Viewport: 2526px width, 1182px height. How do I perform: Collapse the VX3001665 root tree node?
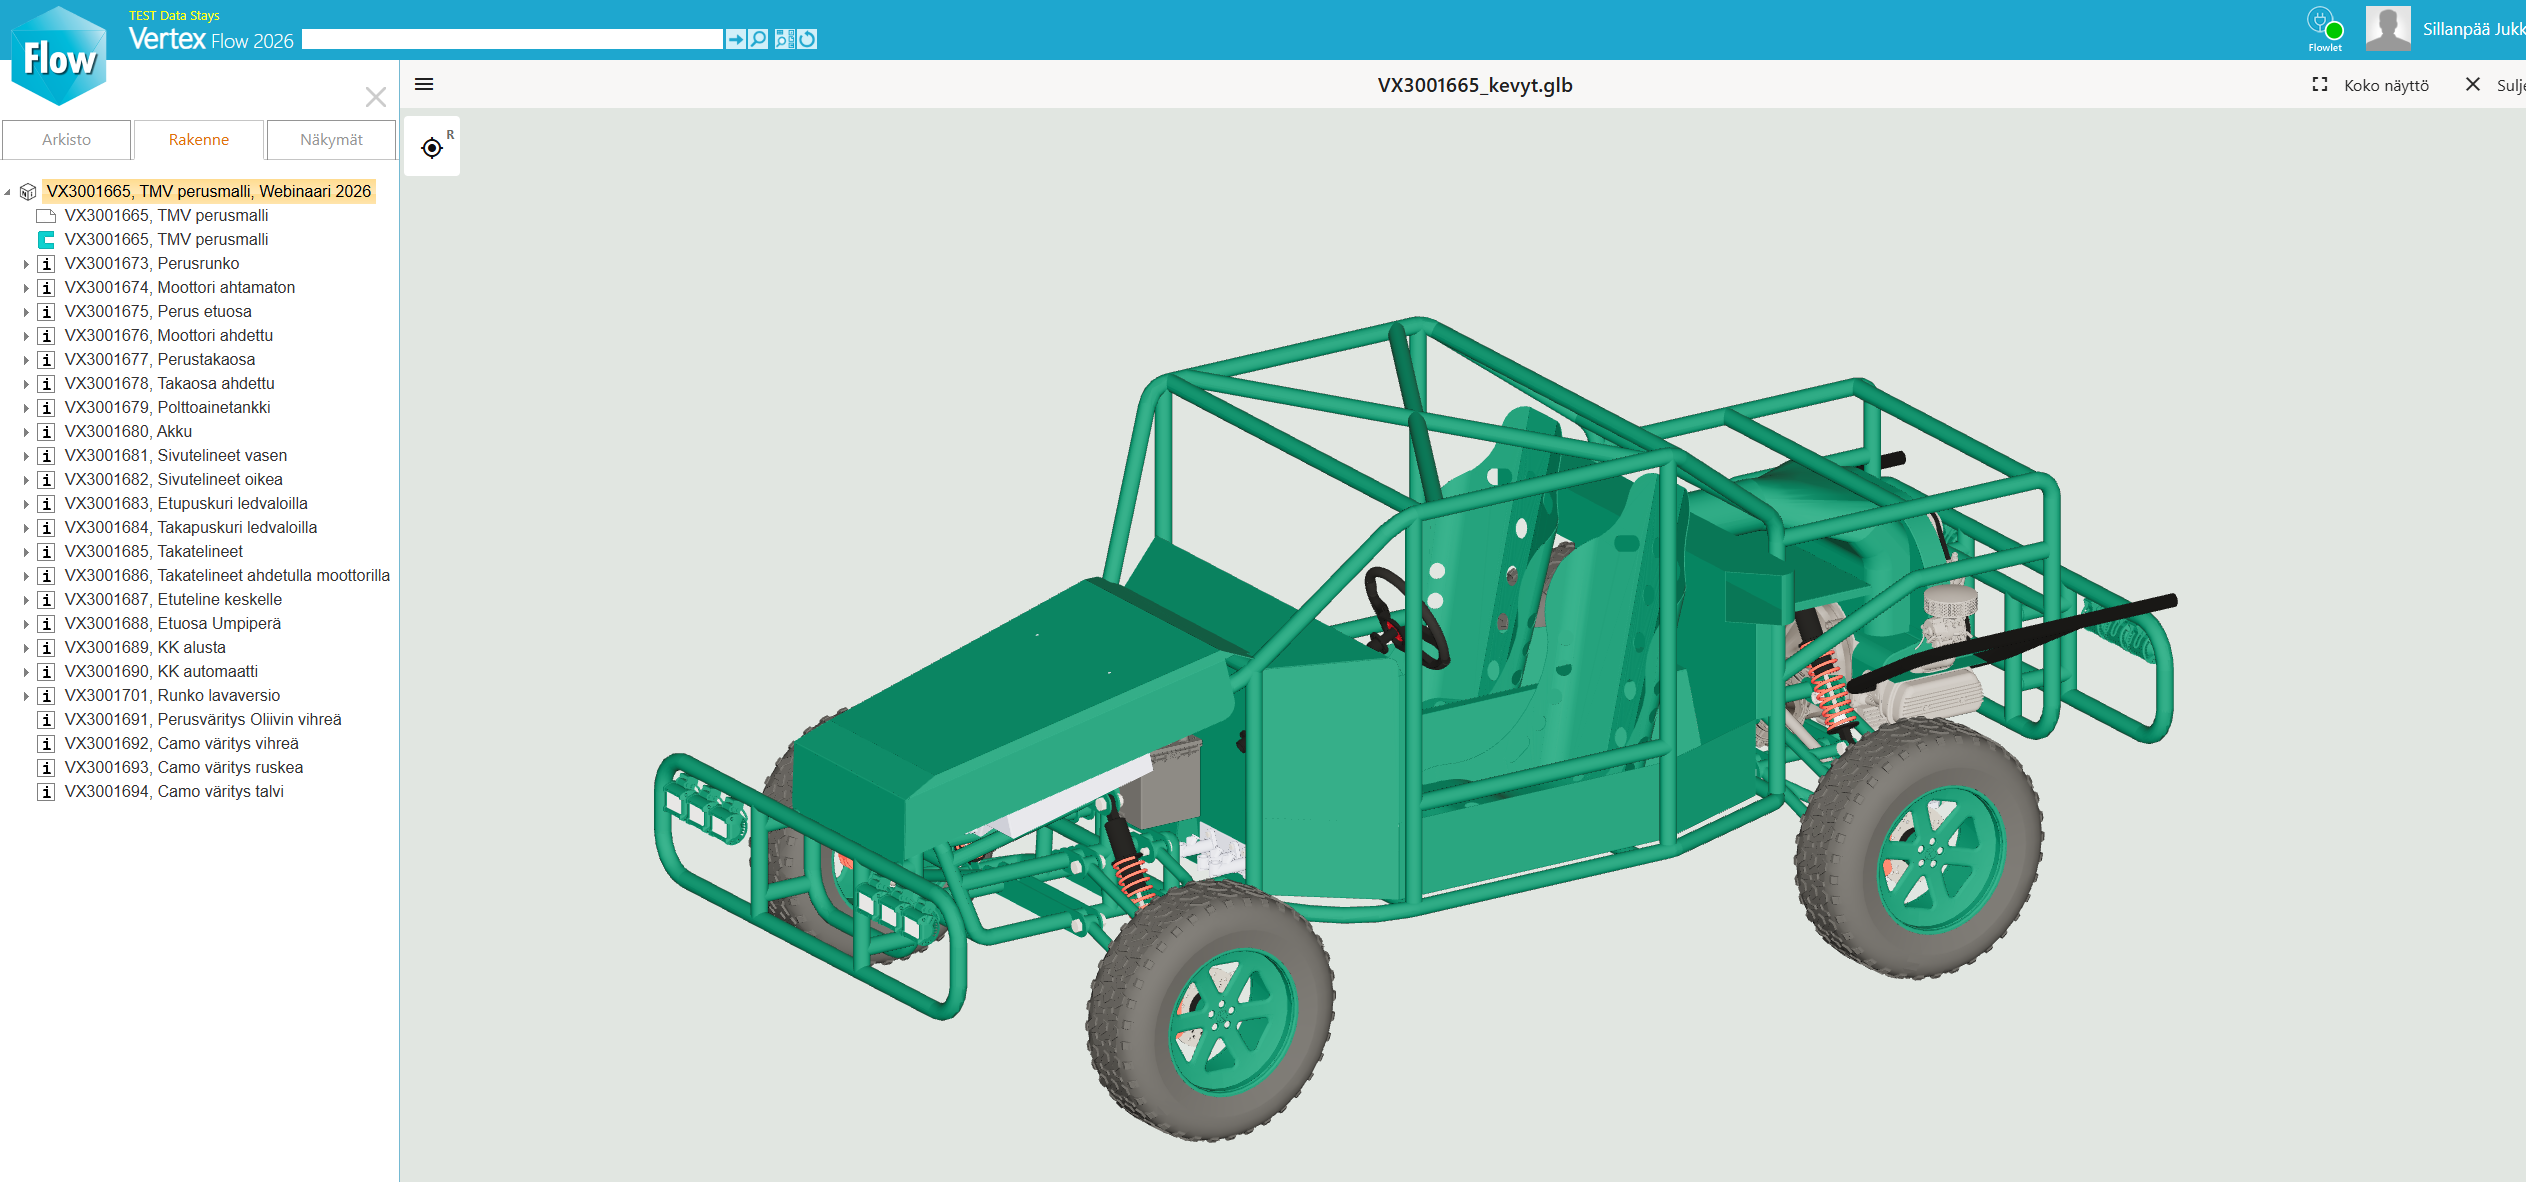8,192
